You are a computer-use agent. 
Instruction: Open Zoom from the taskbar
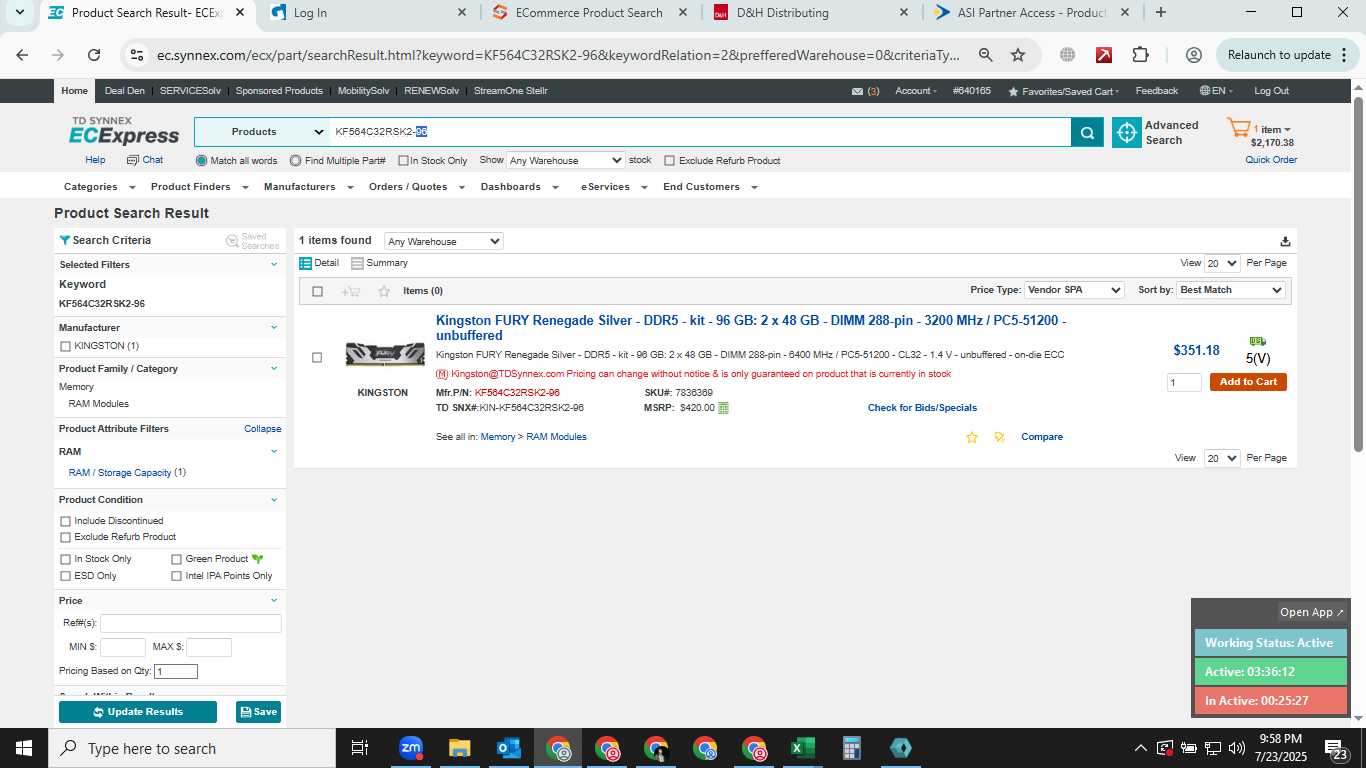click(411, 748)
